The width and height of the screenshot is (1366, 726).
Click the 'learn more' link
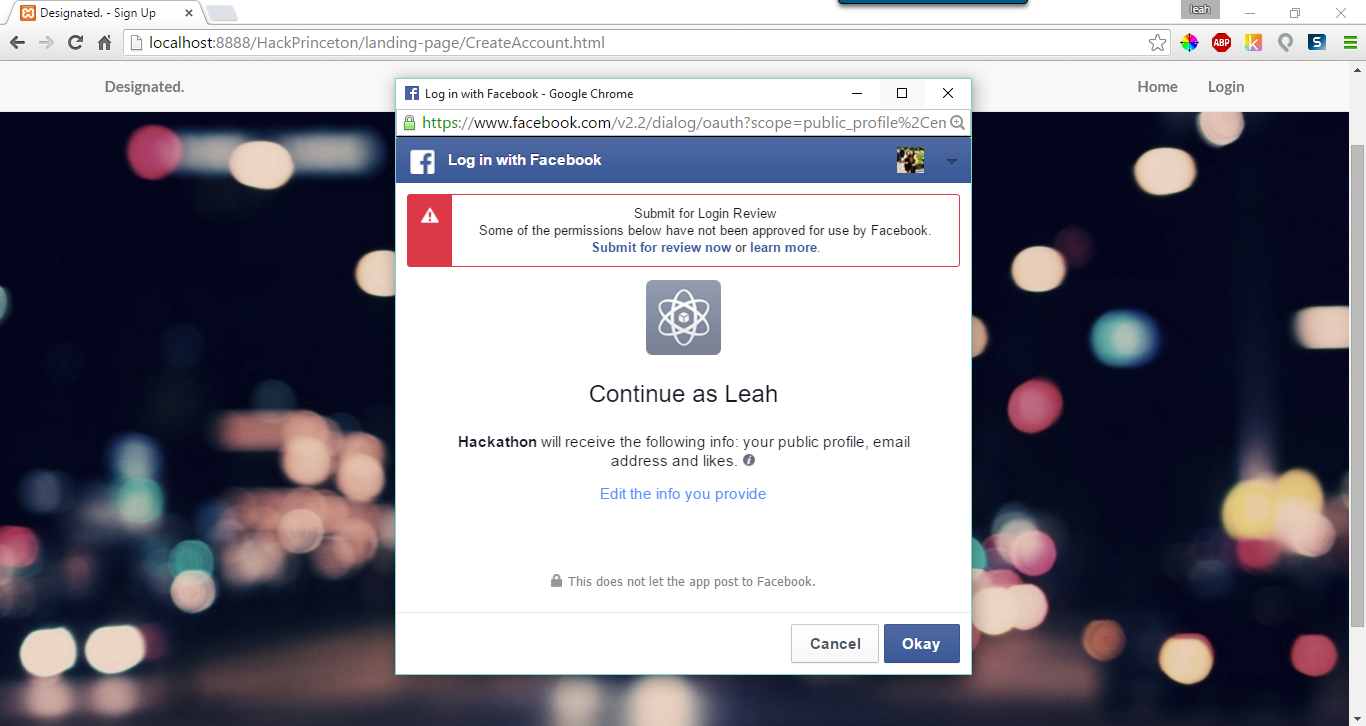tap(783, 247)
